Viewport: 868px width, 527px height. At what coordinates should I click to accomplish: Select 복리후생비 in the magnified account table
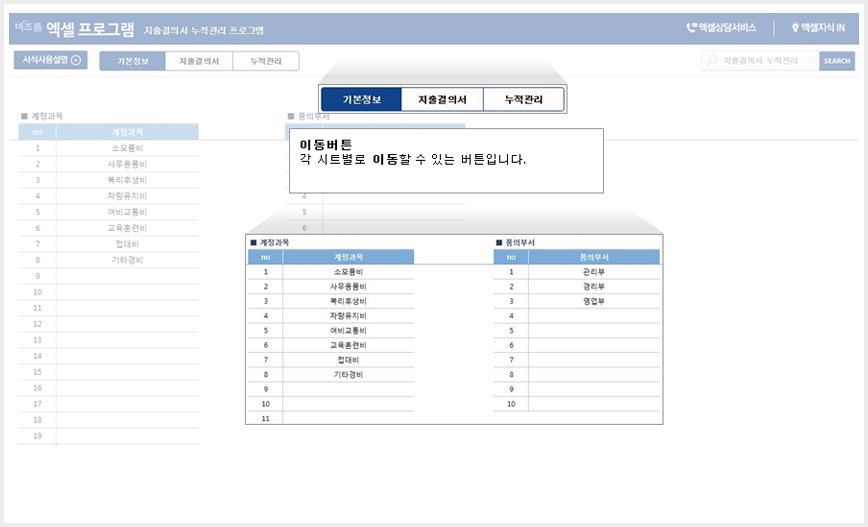point(348,301)
